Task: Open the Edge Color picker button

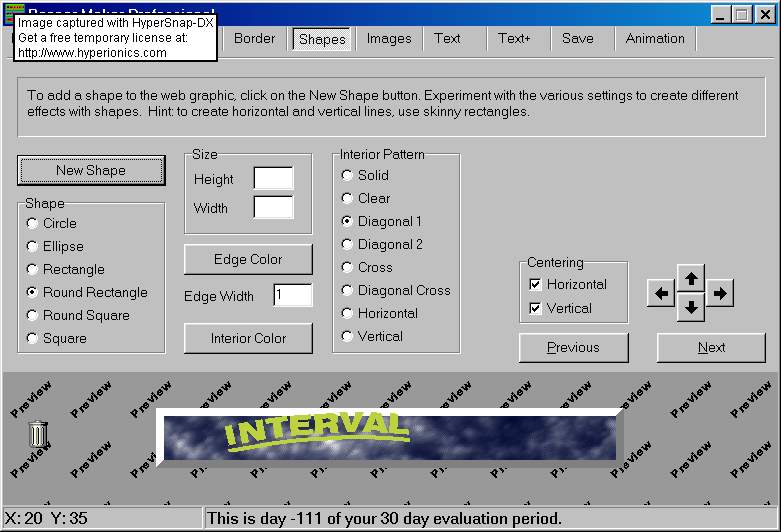Action: click(248, 259)
